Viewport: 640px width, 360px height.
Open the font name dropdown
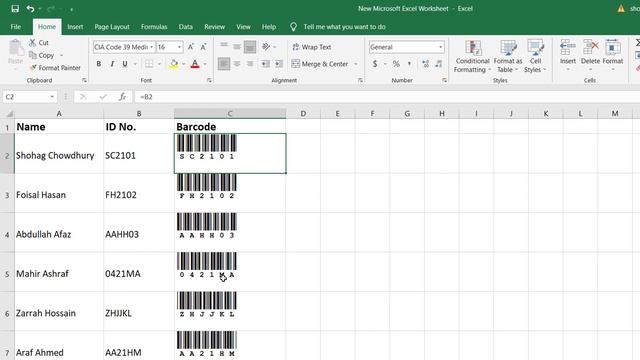point(151,47)
